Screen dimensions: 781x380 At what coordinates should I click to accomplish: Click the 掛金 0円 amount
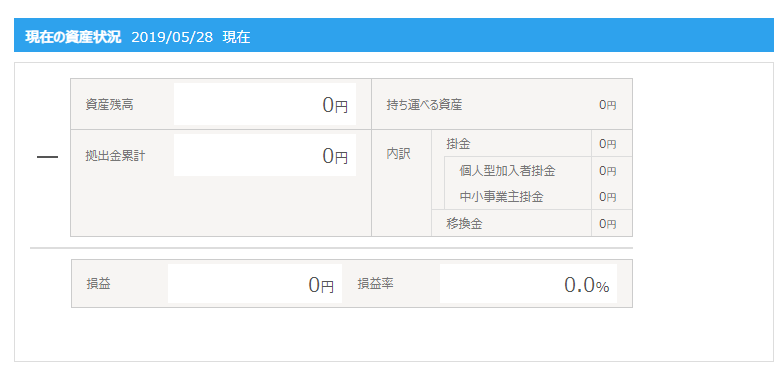click(608, 144)
